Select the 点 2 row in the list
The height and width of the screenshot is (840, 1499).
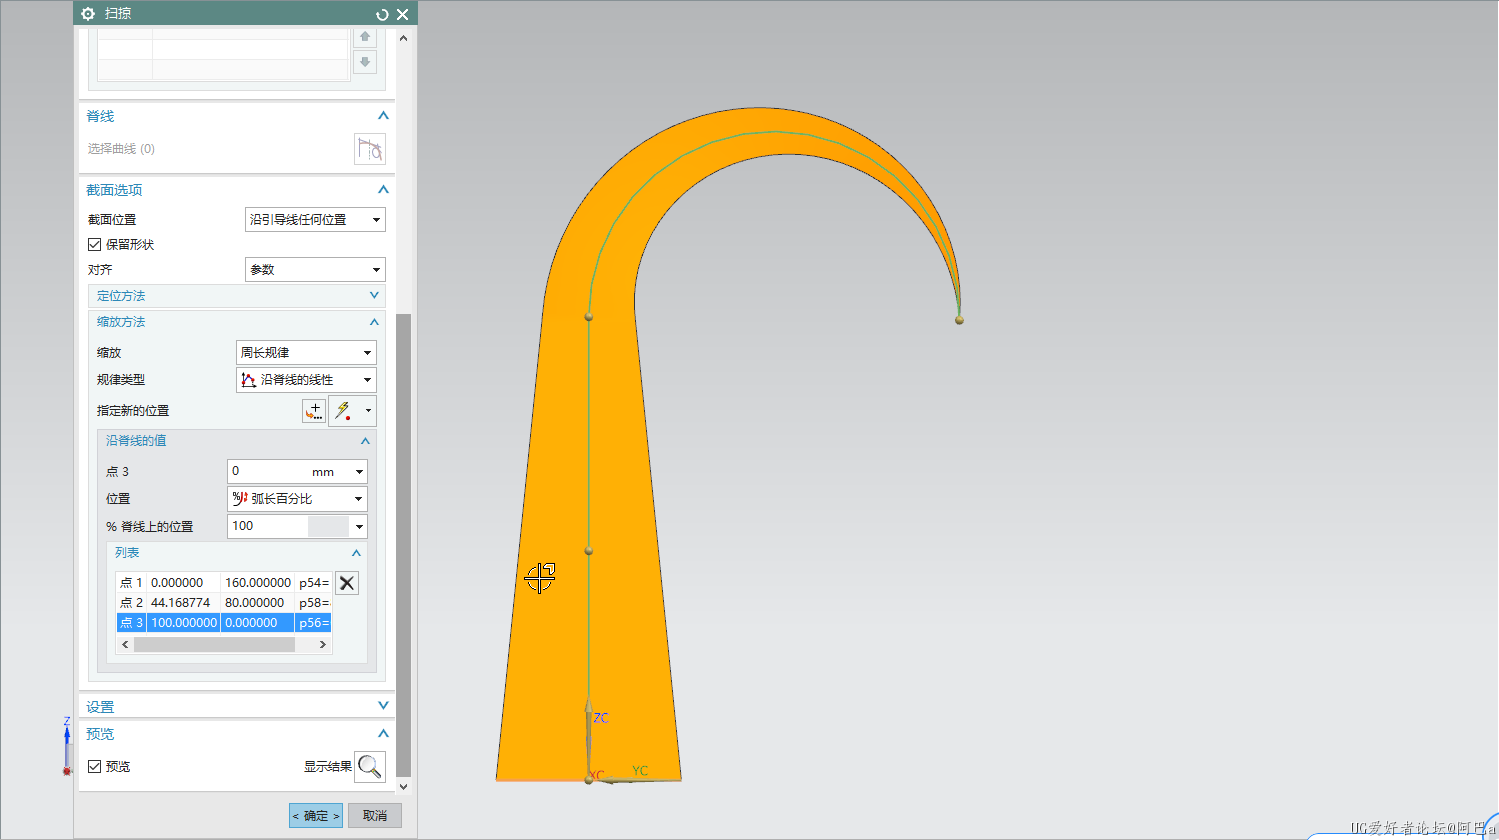[224, 603]
